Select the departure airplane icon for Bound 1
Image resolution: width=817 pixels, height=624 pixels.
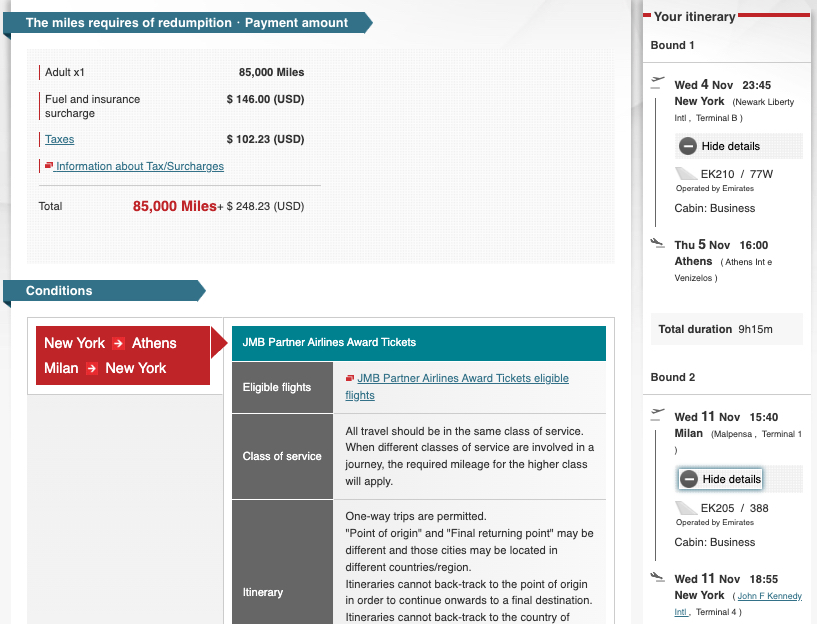coord(658,80)
